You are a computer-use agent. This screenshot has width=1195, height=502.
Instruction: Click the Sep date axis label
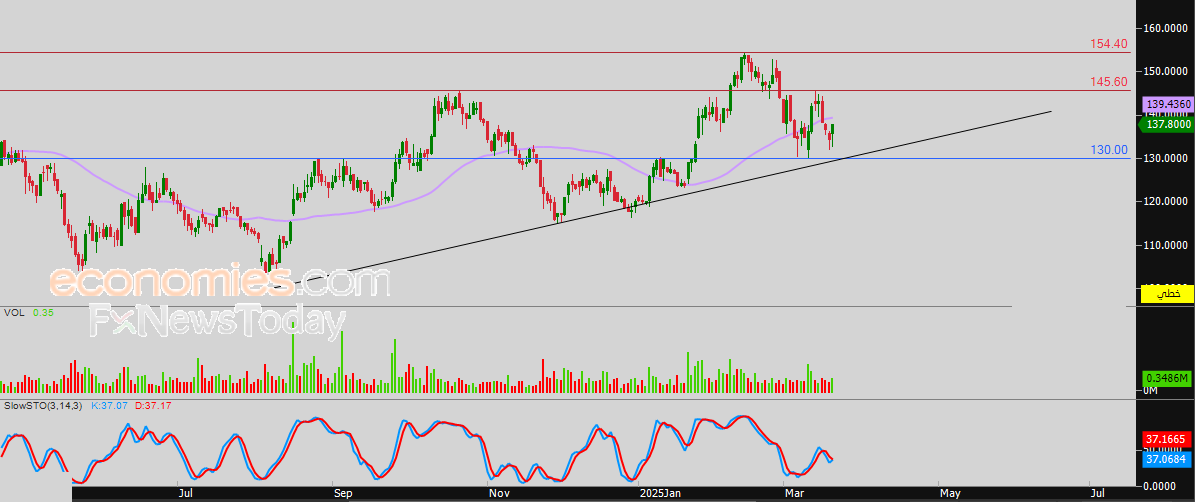tap(344, 494)
